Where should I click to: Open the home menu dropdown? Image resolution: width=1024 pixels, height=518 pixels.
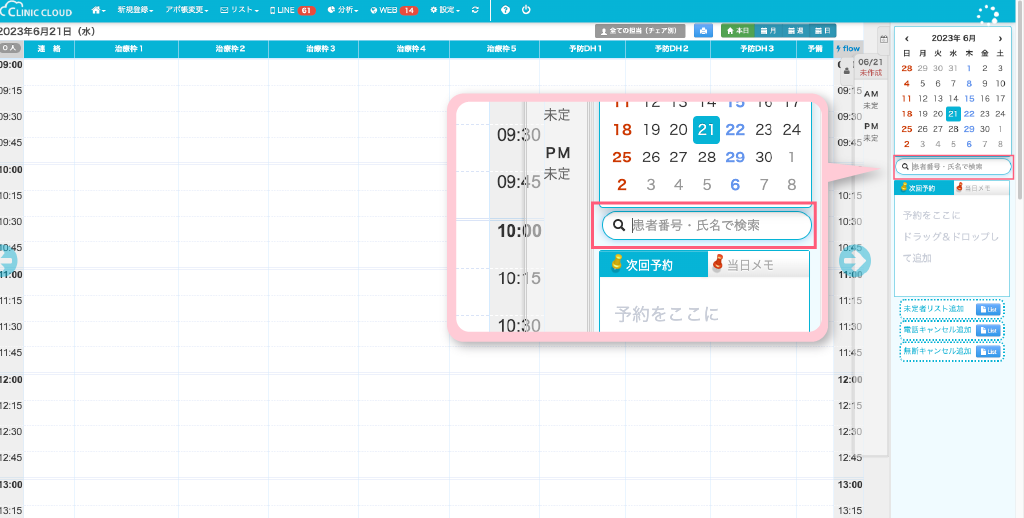point(98,10)
